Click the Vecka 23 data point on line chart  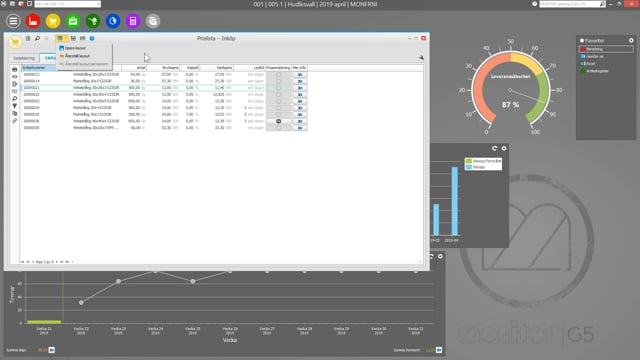tap(118, 281)
